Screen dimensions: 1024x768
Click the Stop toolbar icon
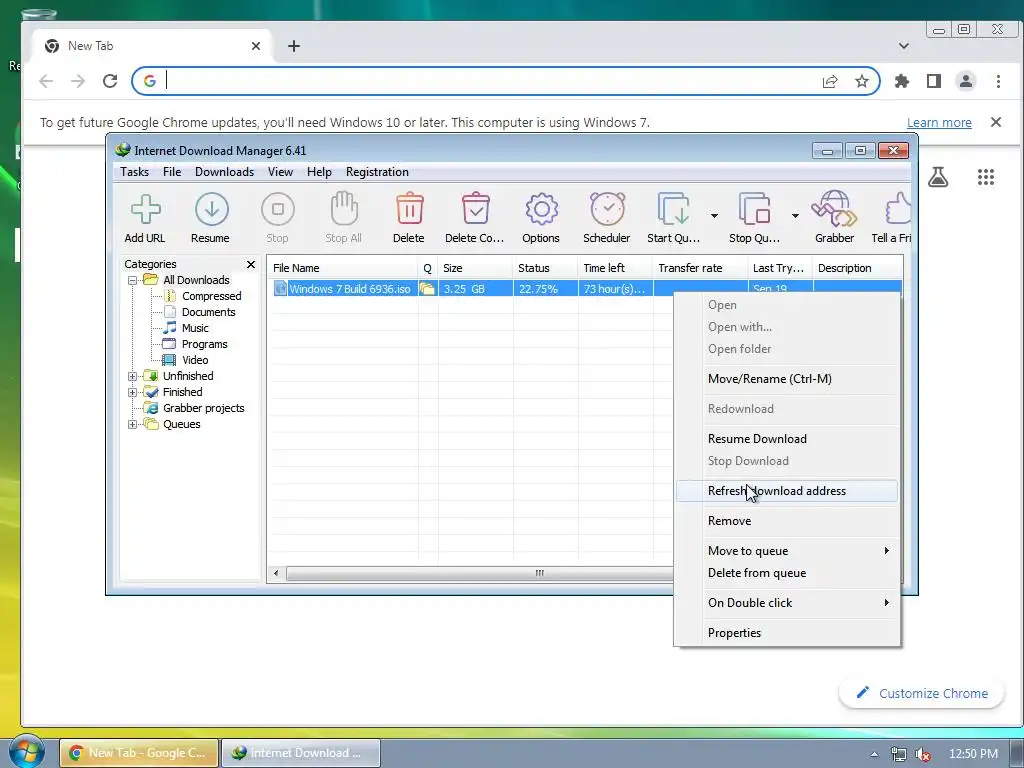coord(278,209)
